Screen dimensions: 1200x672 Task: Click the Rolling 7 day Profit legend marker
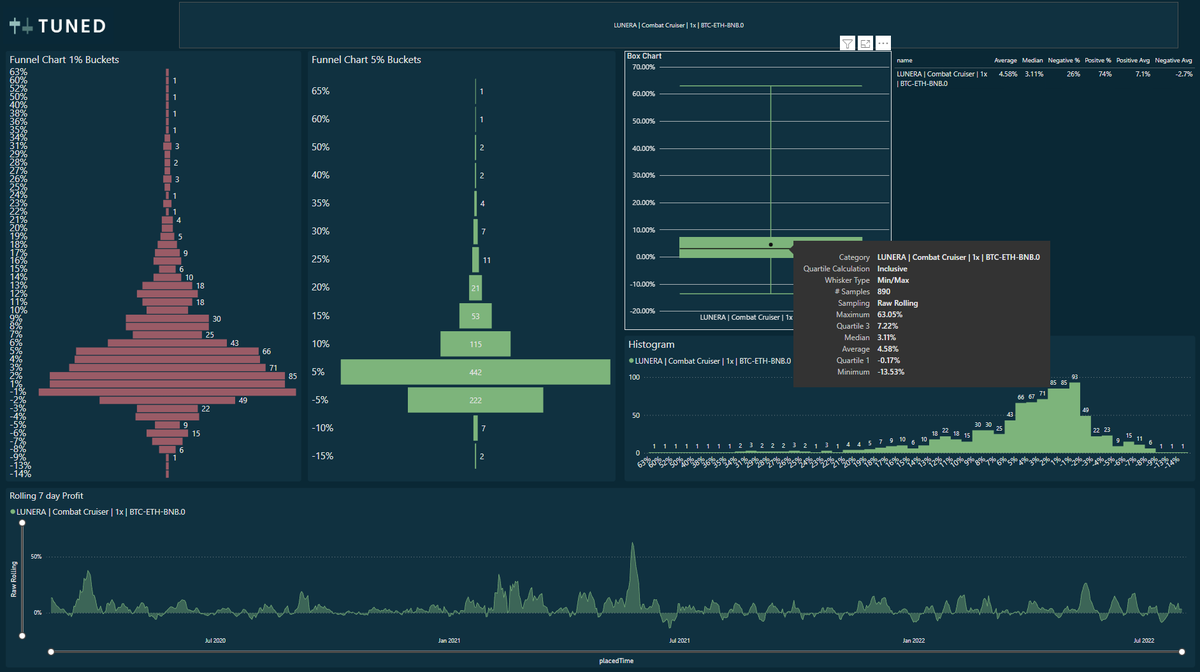tap(14, 510)
